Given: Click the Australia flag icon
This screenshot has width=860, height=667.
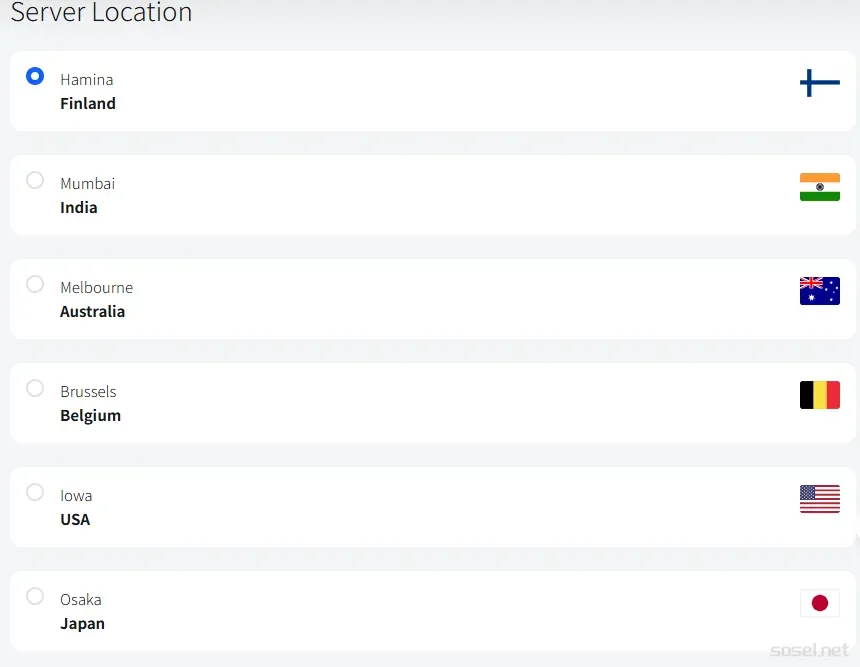Looking at the screenshot, I should pos(819,291).
